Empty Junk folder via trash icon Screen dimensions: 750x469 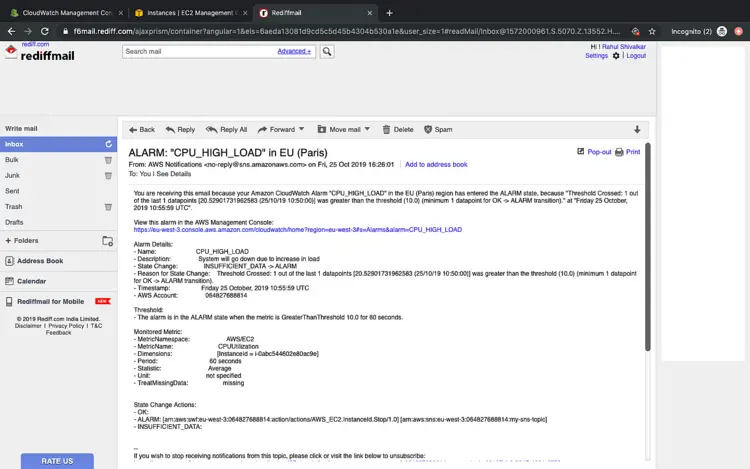tap(108, 176)
